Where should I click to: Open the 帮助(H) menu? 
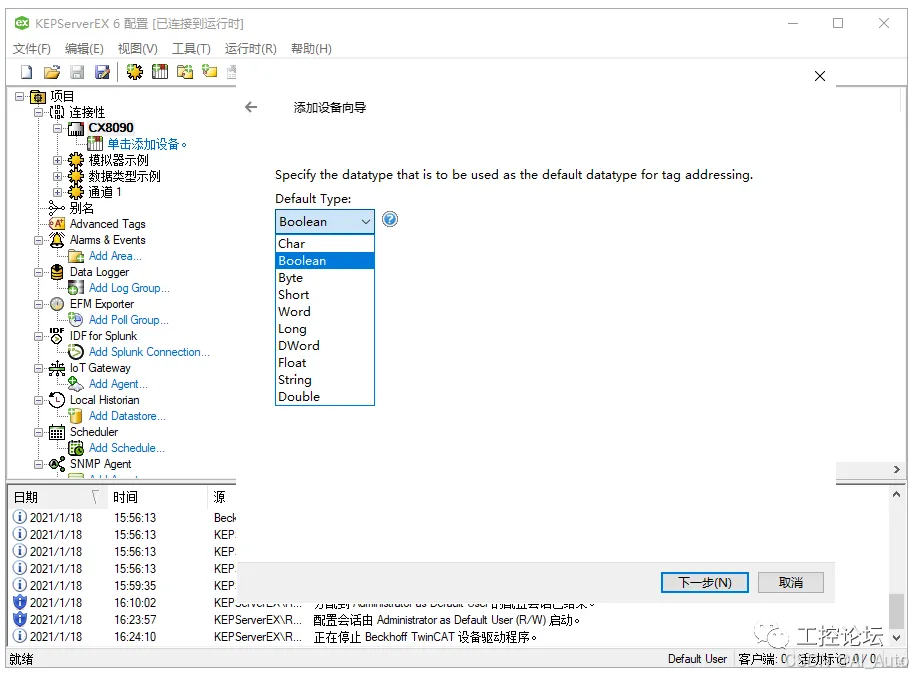[x=311, y=49]
